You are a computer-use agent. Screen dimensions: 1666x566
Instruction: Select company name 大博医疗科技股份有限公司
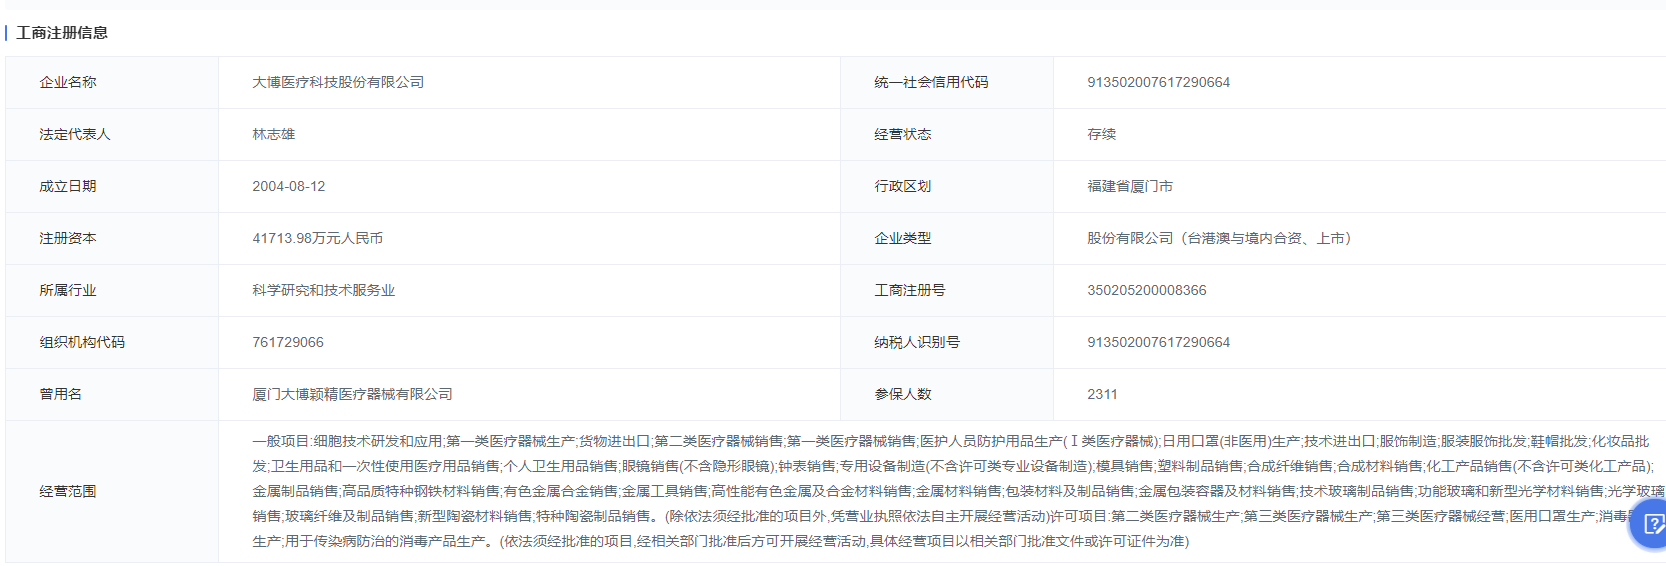point(338,82)
